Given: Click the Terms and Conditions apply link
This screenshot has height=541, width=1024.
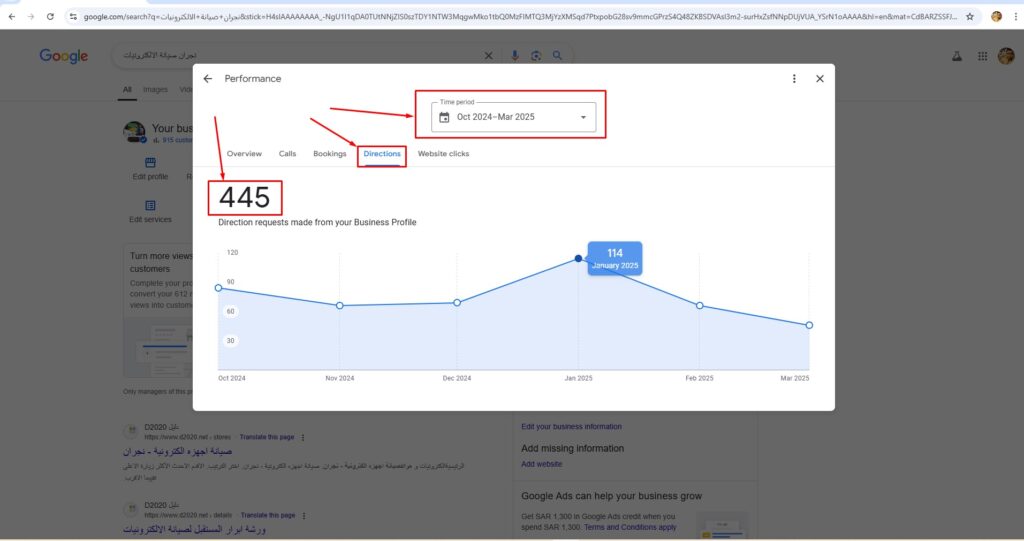Looking at the screenshot, I should point(630,527).
